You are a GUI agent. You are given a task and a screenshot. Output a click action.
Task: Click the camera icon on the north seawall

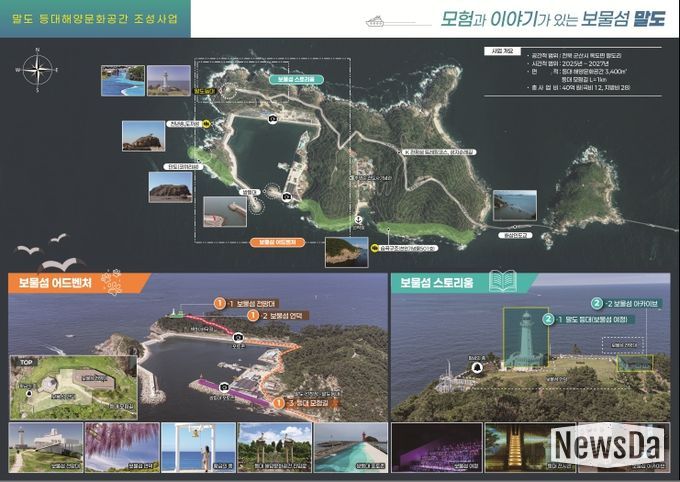point(272,118)
